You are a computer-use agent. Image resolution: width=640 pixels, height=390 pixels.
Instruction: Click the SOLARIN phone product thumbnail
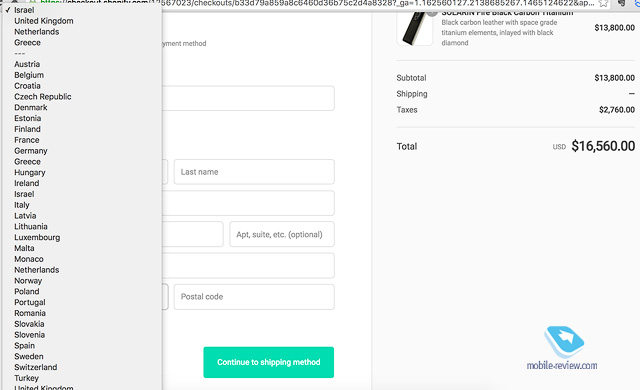click(x=415, y=28)
